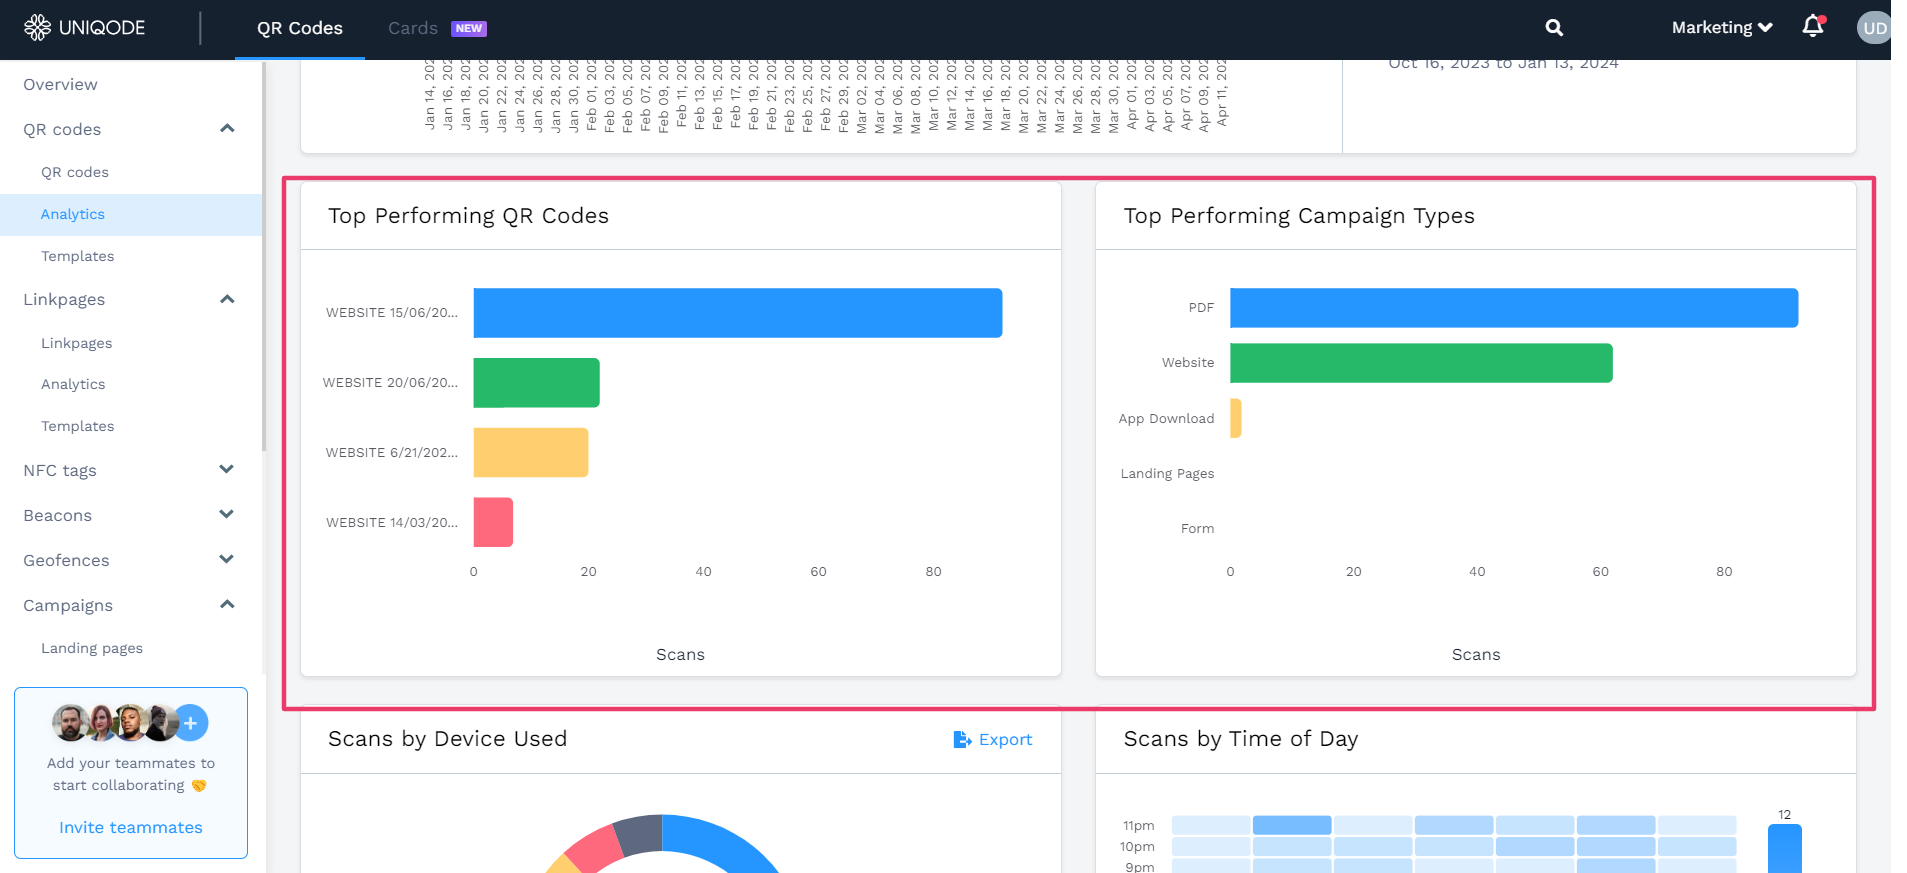Collapse the Linkpages sidebar section
The height and width of the screenshot is (873, 1907).
pyautogui.click(x=227, y=299)
